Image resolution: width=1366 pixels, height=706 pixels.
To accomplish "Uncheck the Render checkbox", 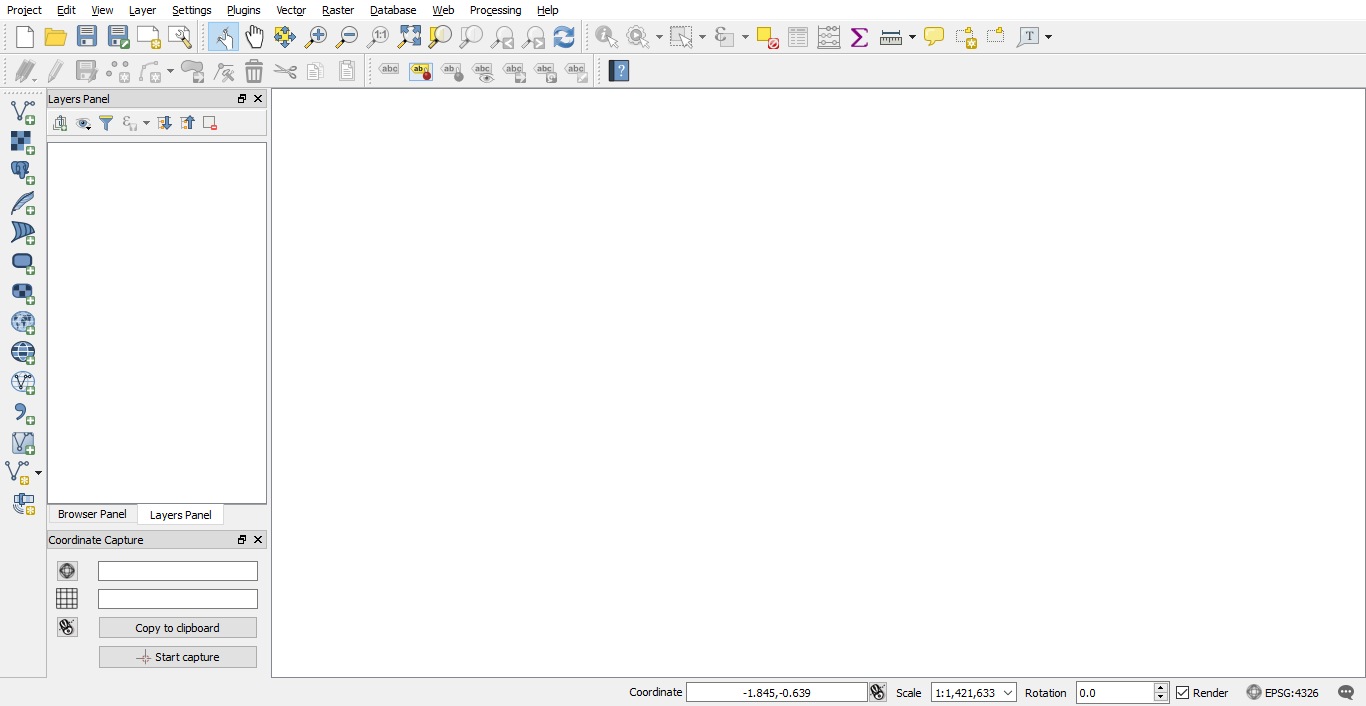I will [x=1183, y=693].
